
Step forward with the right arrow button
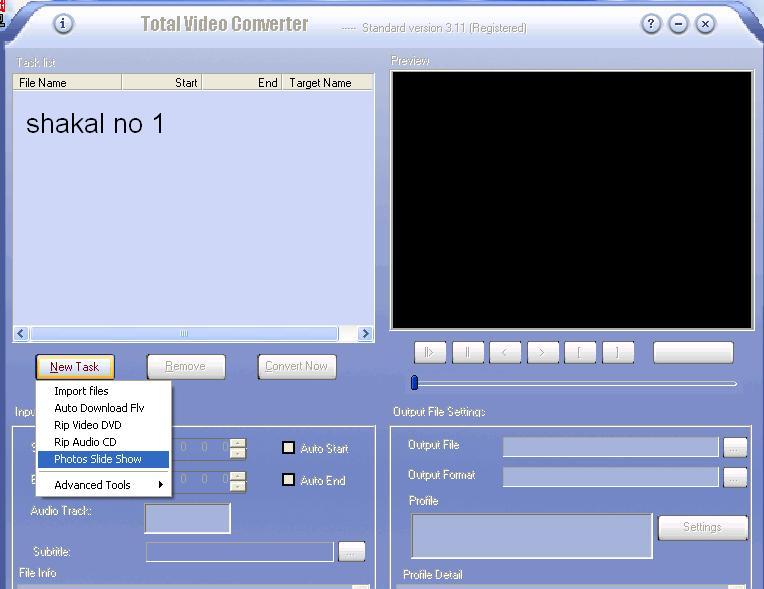pos(542,352)
